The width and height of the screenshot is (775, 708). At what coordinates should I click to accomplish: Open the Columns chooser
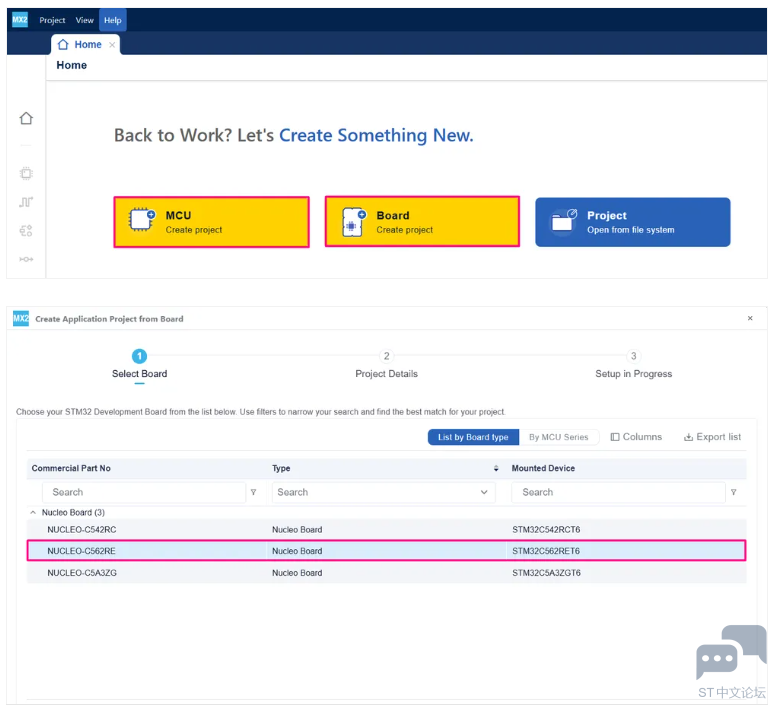coord(636,437)
